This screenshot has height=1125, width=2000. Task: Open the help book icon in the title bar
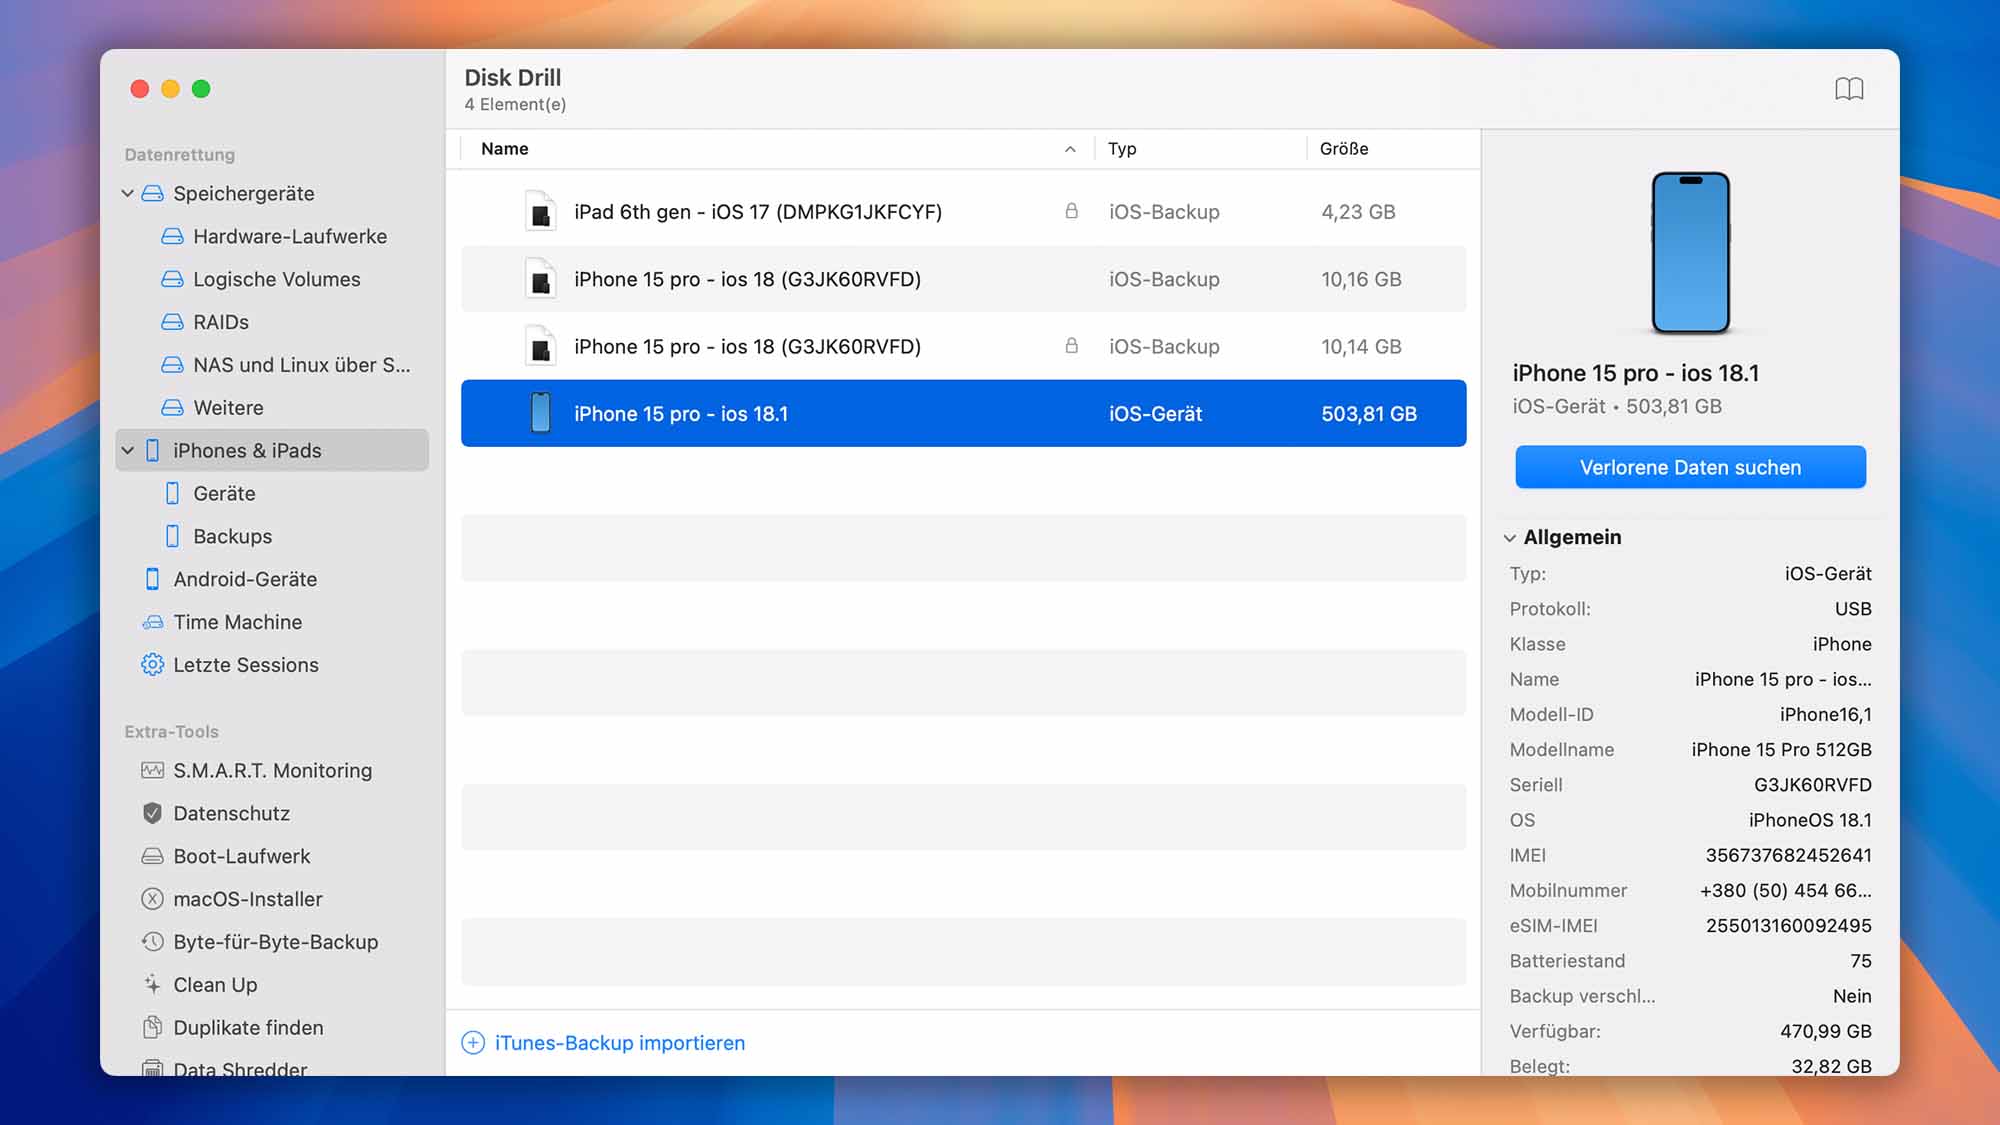[x=1849, y=89]
